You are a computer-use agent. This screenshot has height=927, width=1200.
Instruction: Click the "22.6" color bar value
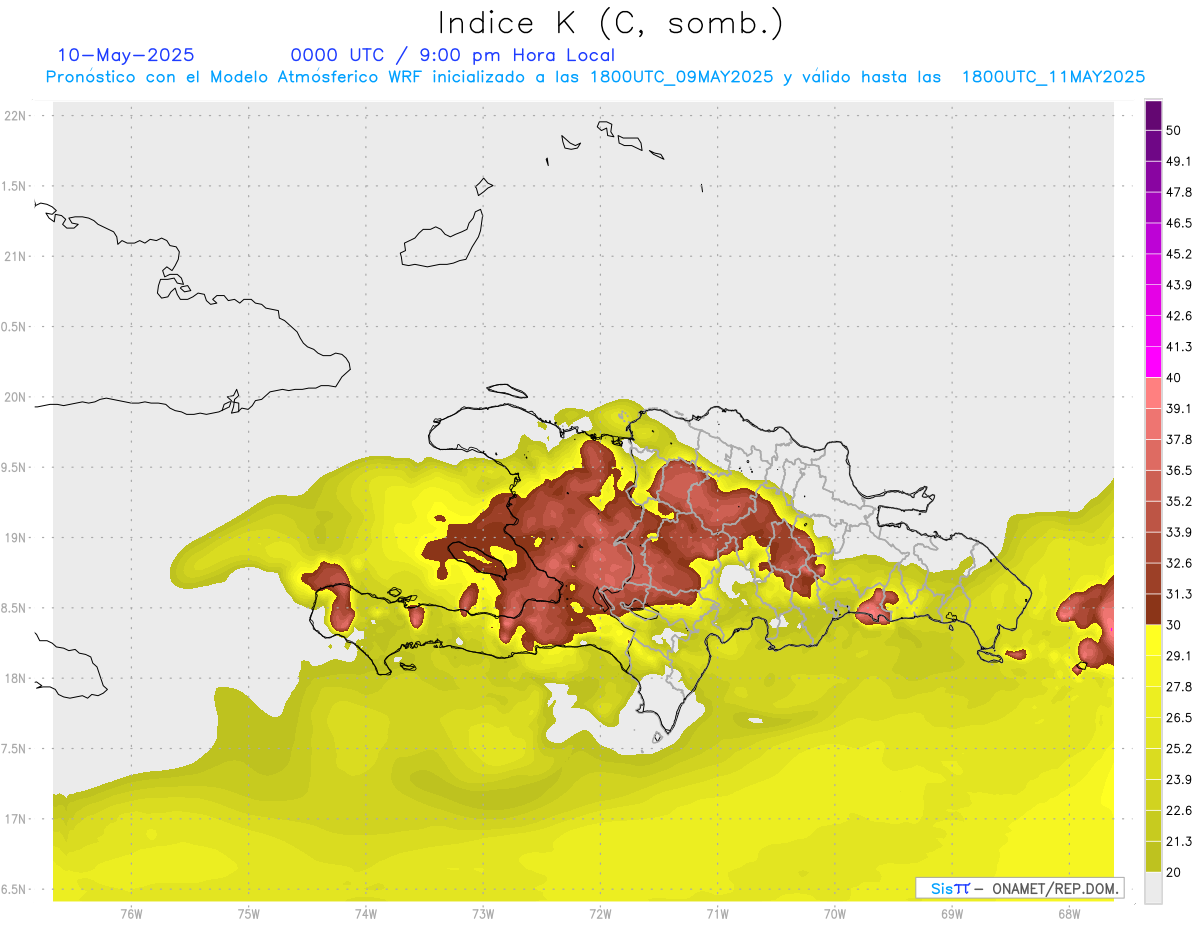point(1178,811)
